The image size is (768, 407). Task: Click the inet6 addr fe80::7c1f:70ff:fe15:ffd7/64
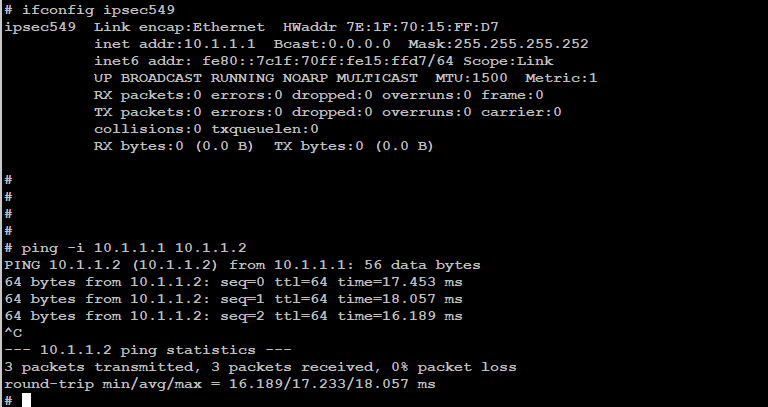tap(274, 61)
